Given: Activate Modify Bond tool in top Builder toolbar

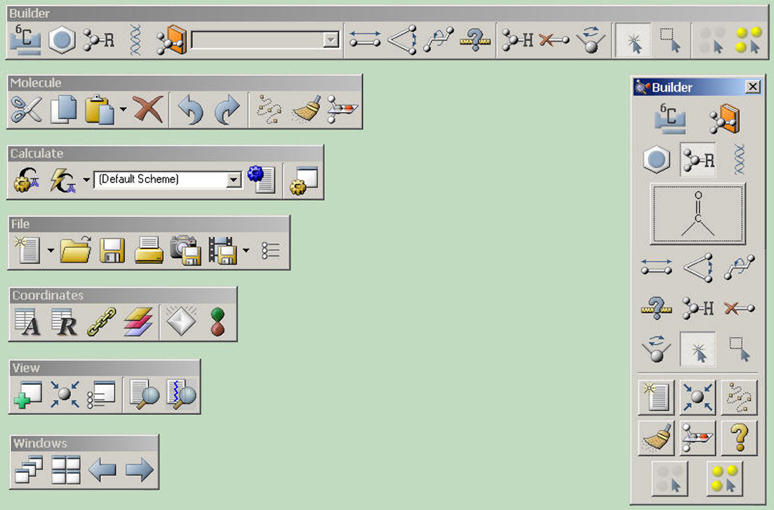Looking at the screenshot, I should [x=365, y=39].
